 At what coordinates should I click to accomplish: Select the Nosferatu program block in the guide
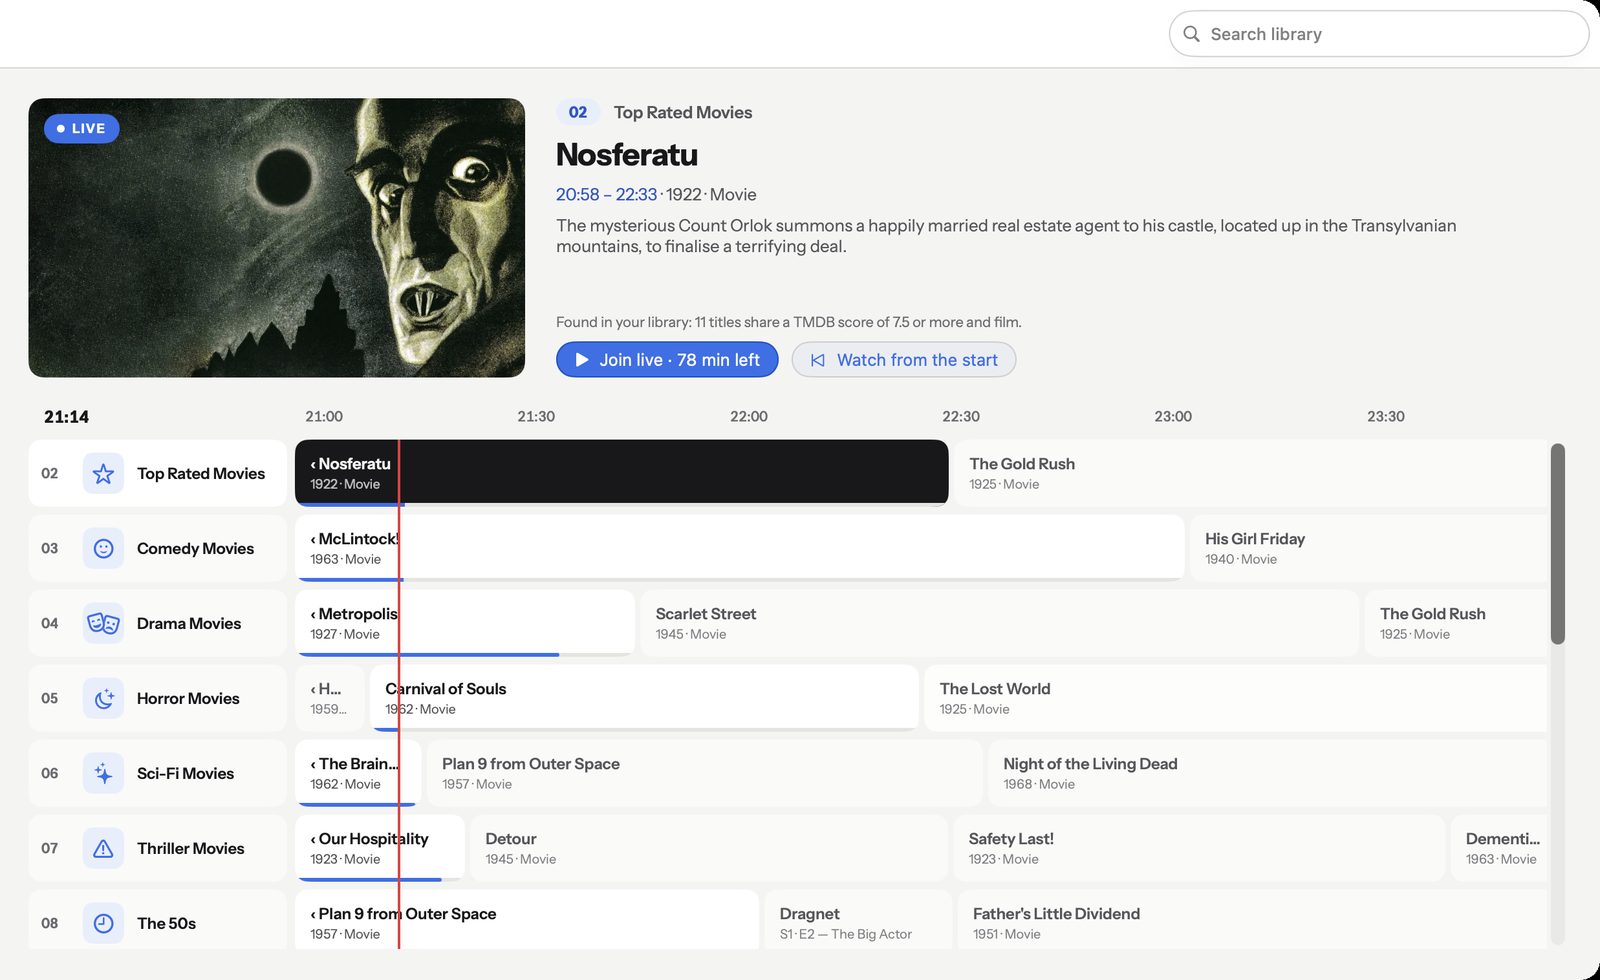click(x=621, y=472)
